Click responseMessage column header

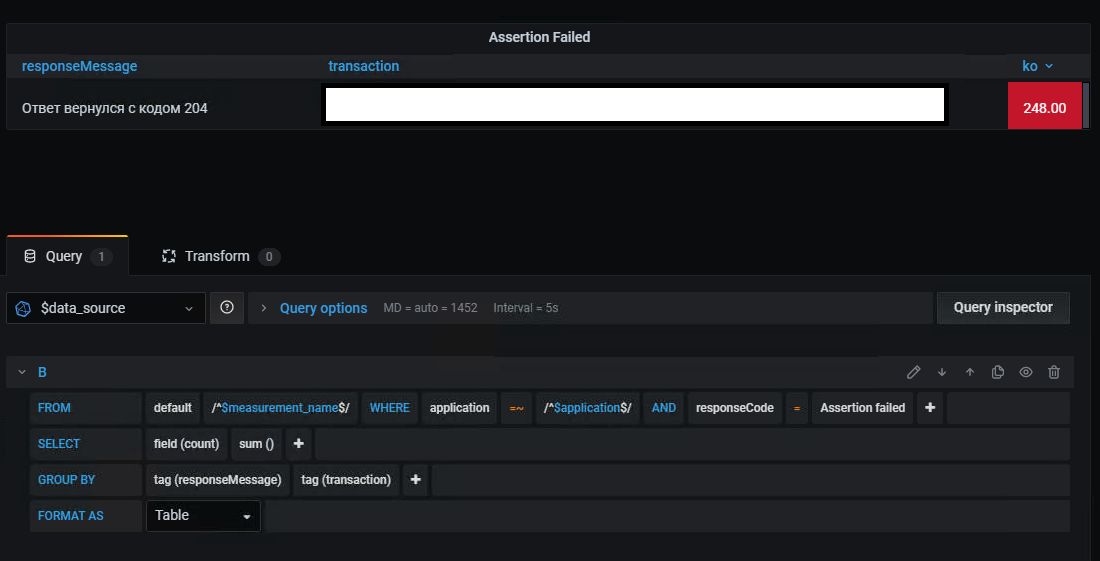(x=79, y=66)
